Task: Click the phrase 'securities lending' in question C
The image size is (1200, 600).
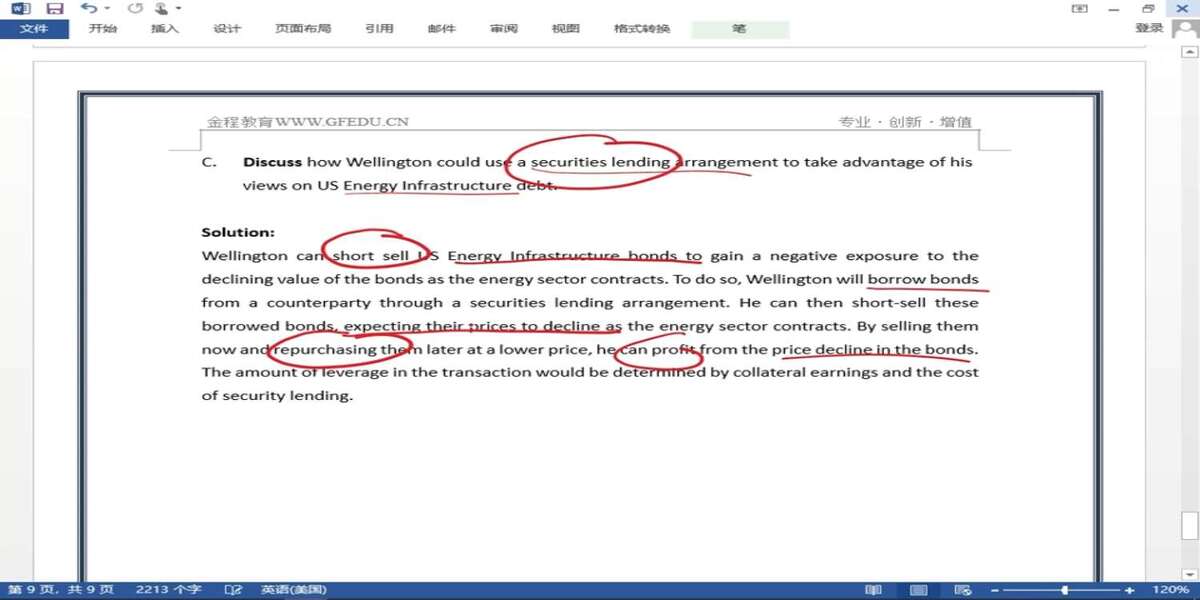Action: point(600,162)
